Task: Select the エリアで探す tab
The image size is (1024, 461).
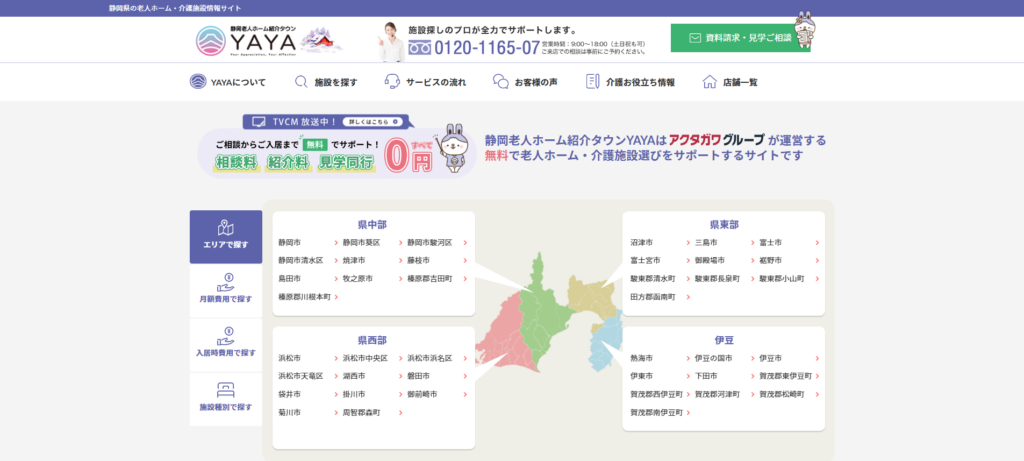Action: pos(226,237)
